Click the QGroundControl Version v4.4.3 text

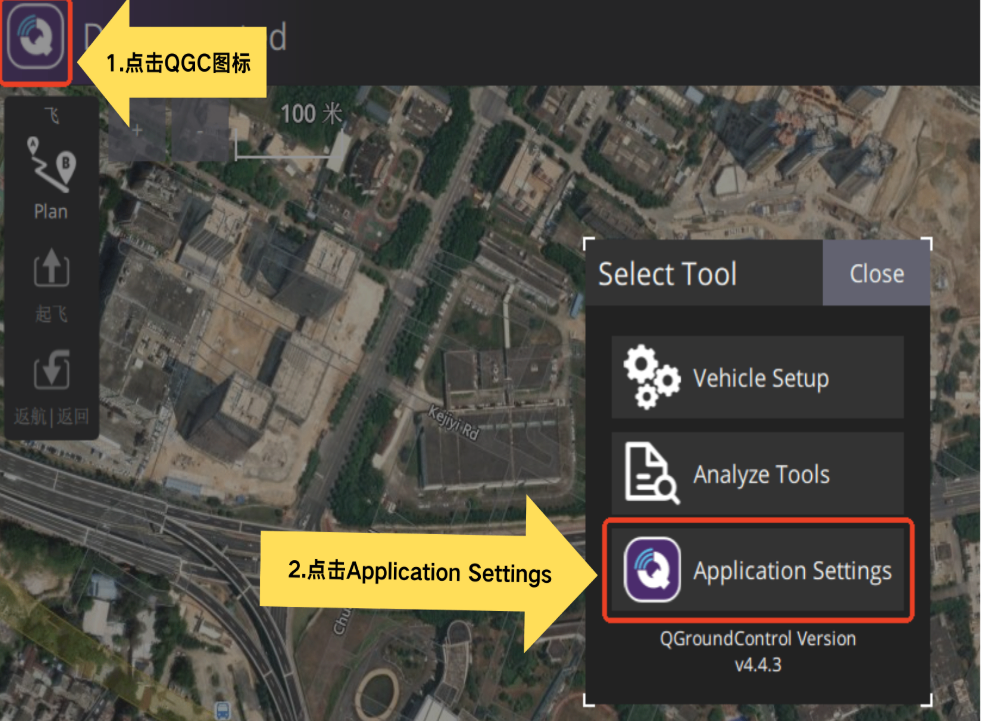(758, 651)
